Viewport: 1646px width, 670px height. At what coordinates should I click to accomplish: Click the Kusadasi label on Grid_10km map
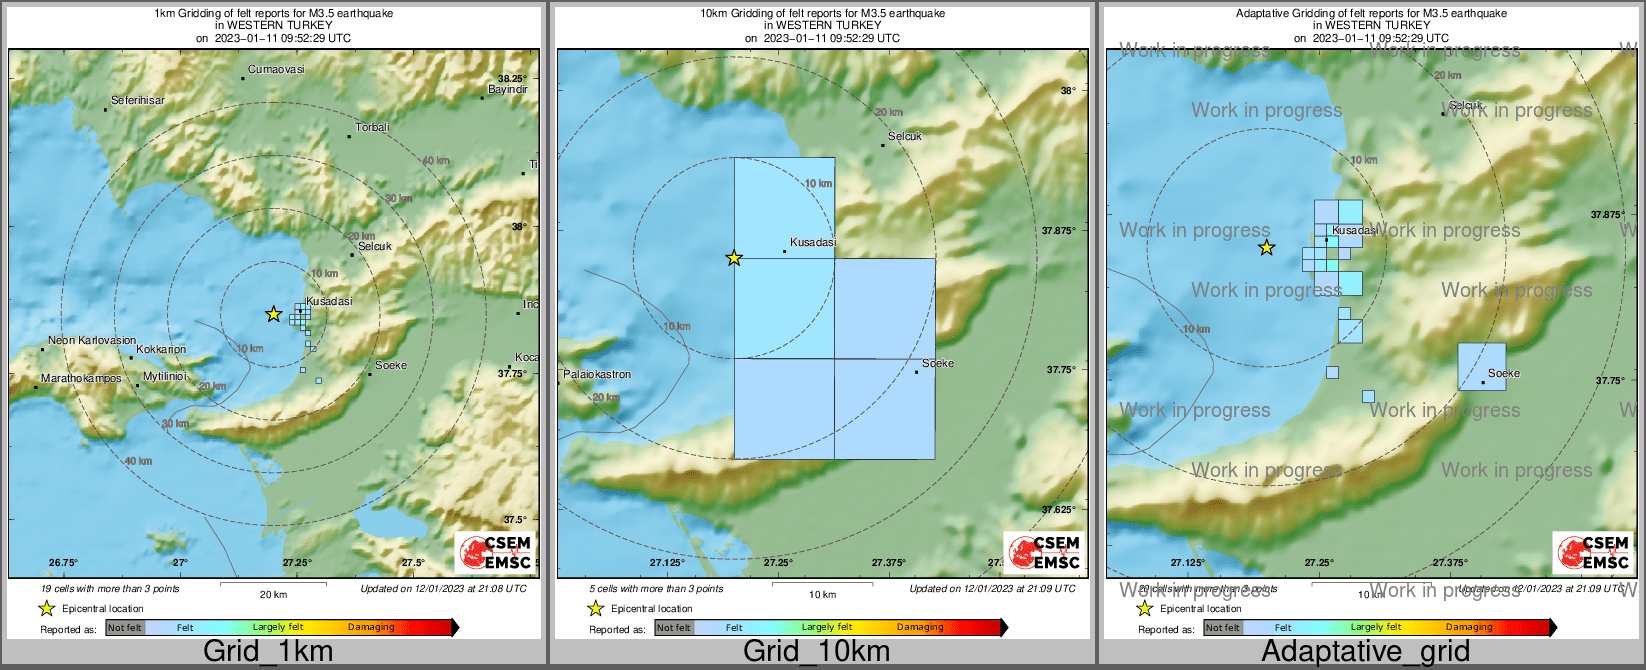[813, 243]
